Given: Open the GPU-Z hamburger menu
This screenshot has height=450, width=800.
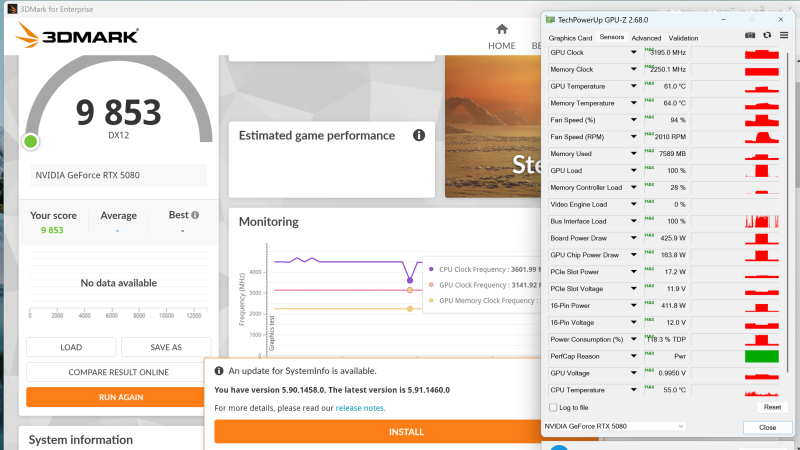Looking at the screenshot, I should (x=784, y=35).
